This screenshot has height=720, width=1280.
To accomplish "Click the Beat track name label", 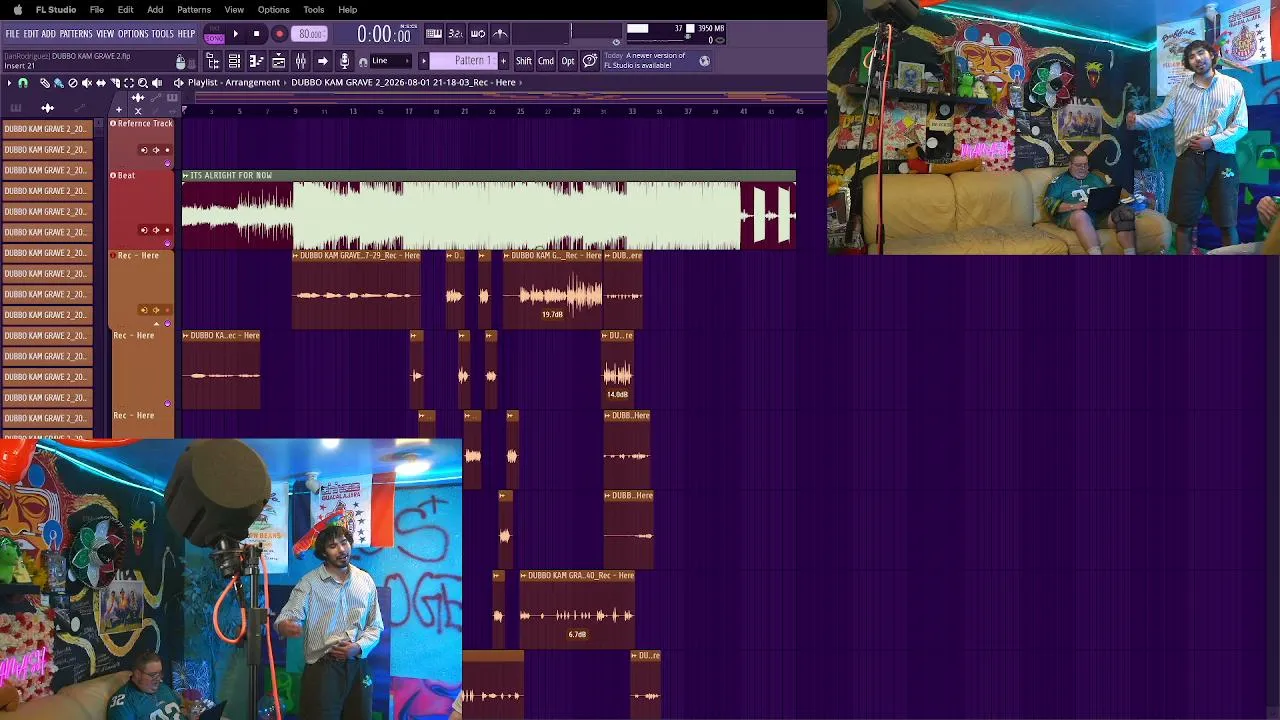I will point(126,176).
